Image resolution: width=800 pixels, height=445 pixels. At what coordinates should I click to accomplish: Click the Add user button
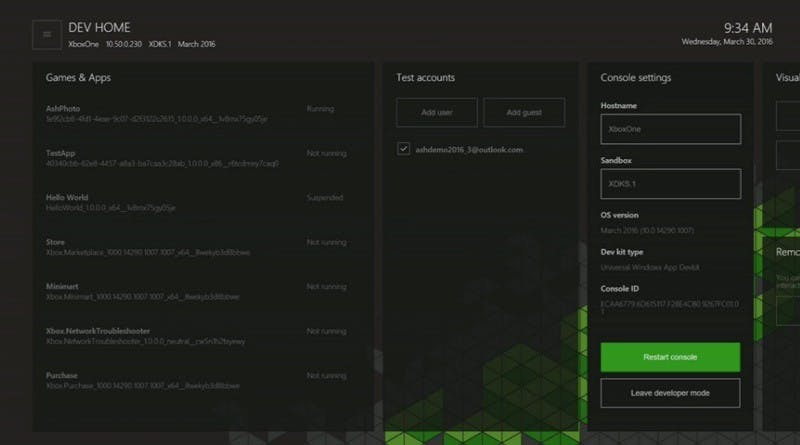coord(437,112)
